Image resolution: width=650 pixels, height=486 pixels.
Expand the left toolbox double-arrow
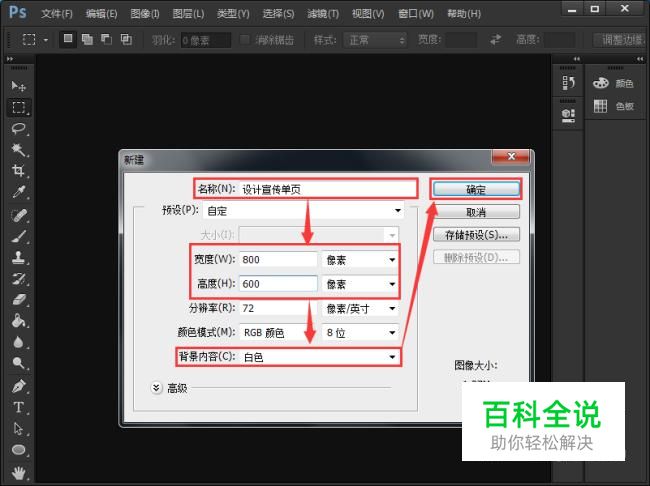pos(10,59)
